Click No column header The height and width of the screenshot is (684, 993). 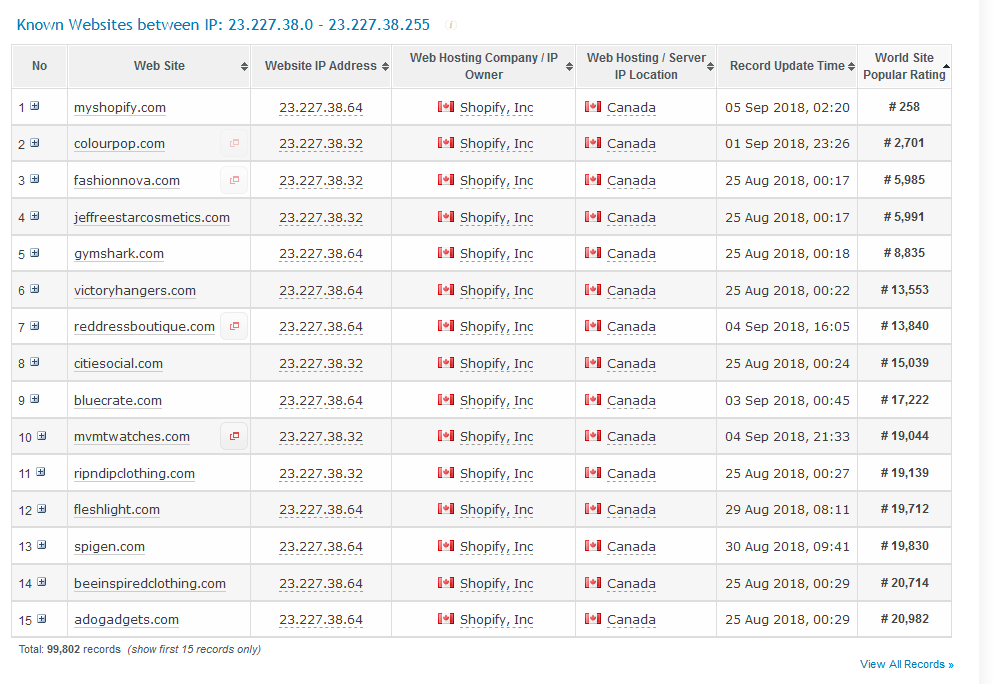tap(39, 66)
